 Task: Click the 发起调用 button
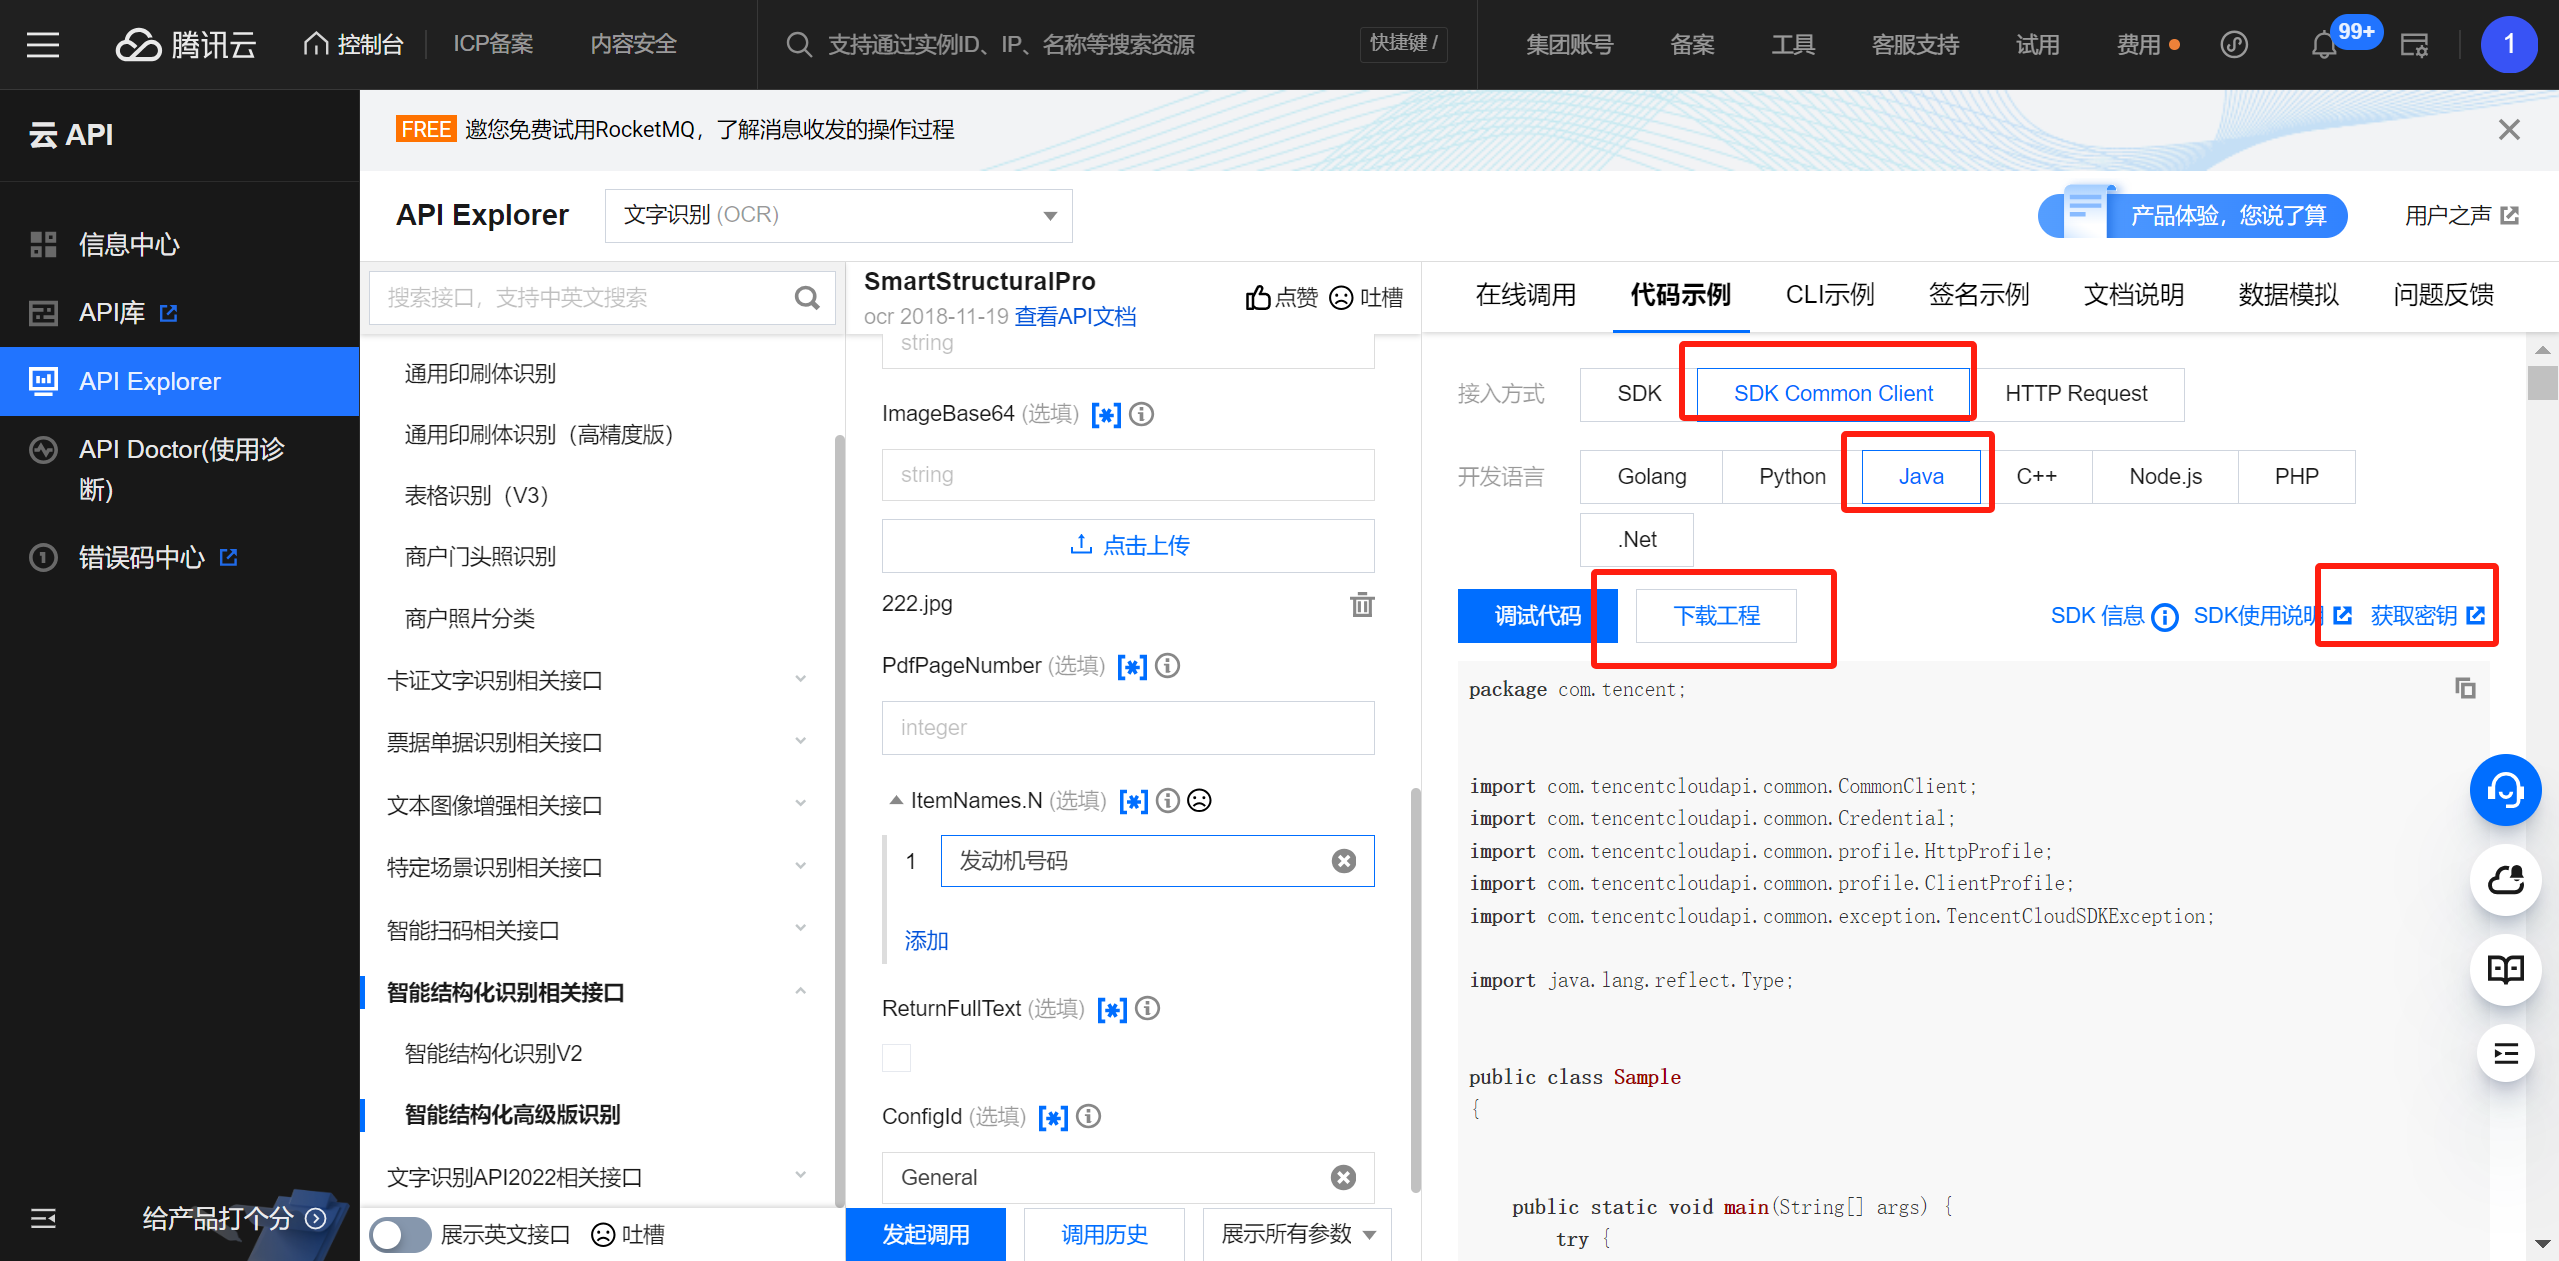point(925,1235)
